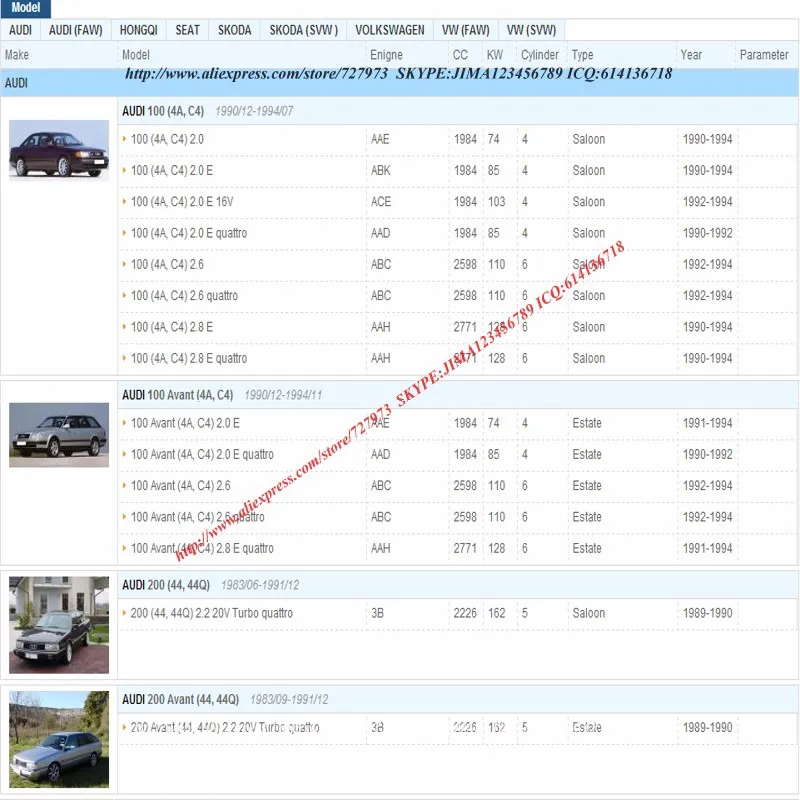Switch to the AUDI (FAW) tab
The height and width of the screenshot is (800, 800).
point(76,30)
